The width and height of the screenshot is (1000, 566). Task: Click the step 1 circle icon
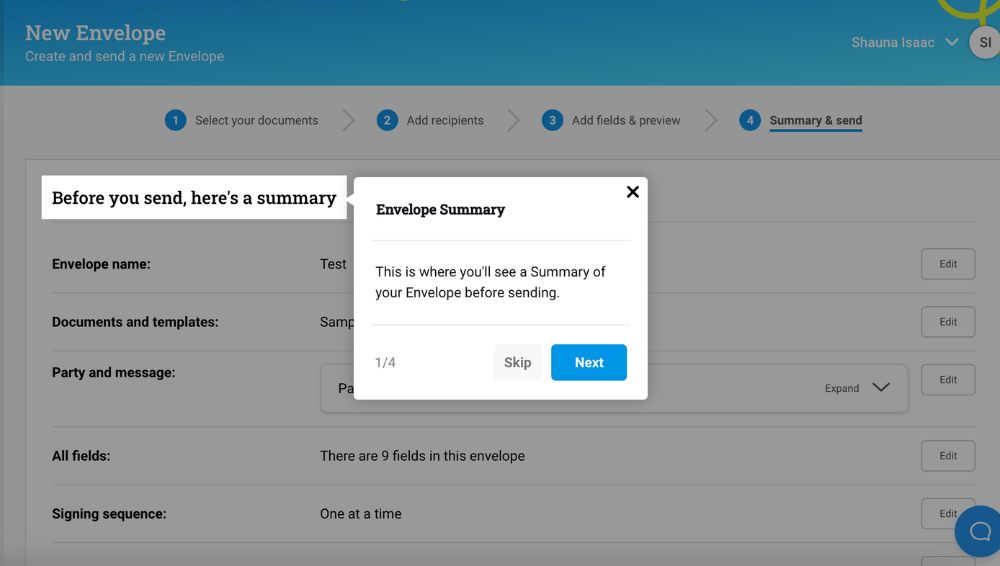point(175,120)
